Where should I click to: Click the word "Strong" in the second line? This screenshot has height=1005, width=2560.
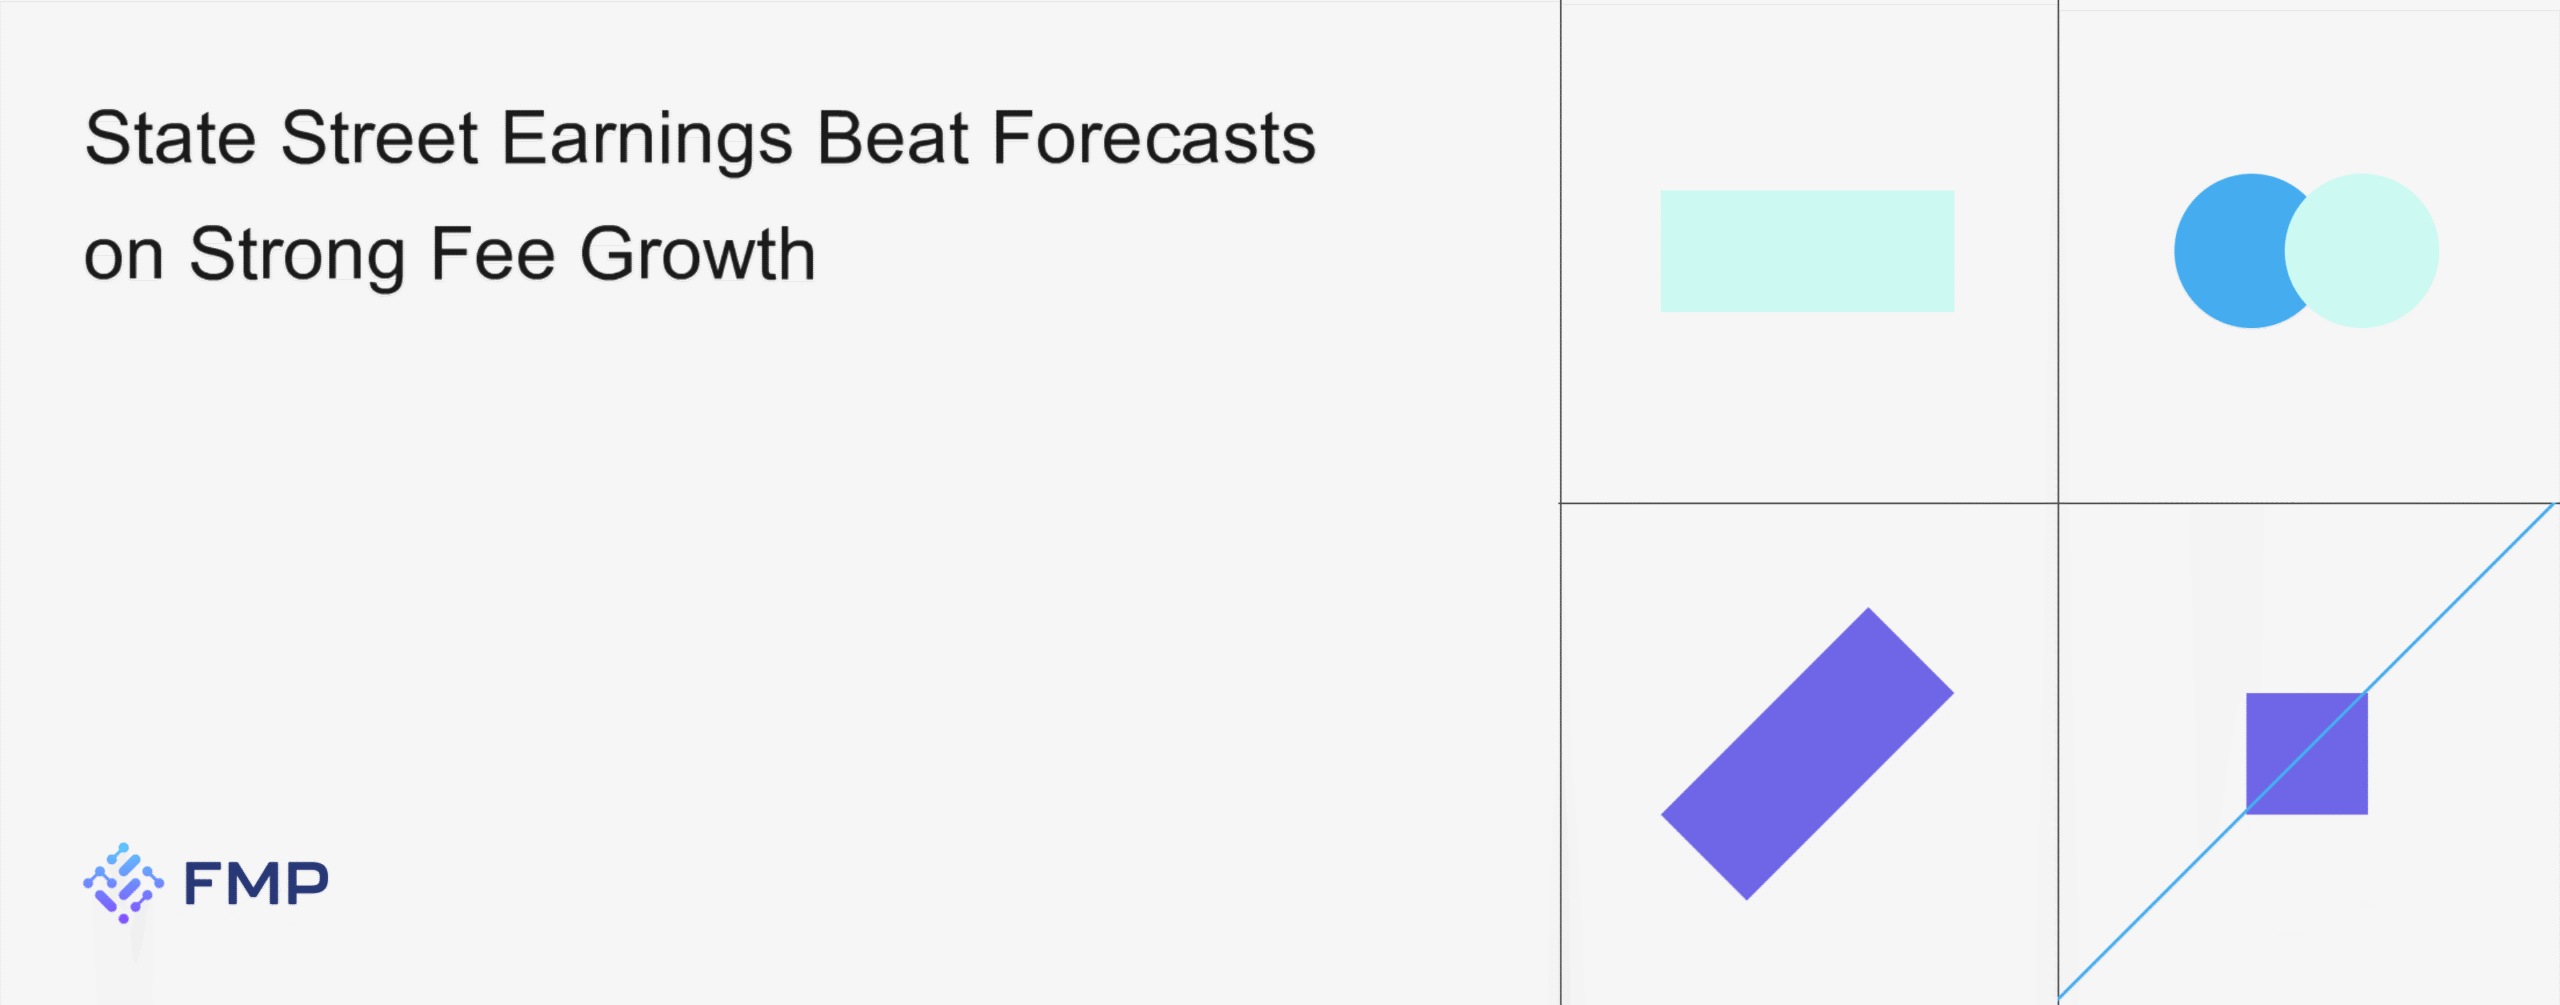coord(298,256)
